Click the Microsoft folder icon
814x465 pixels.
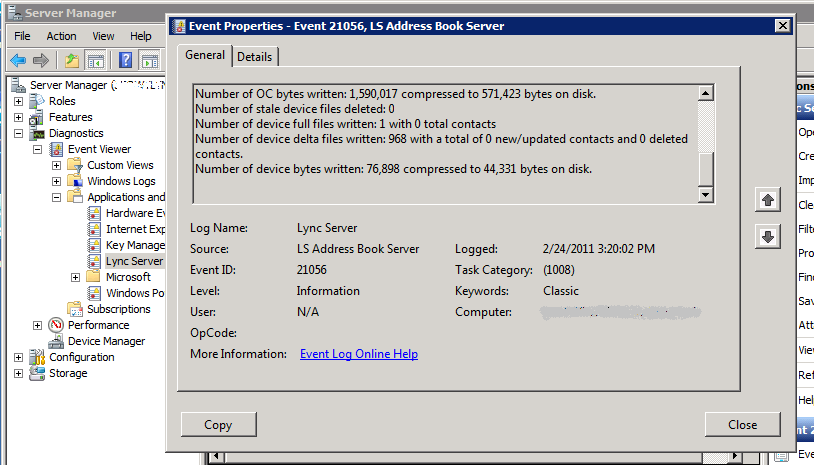click(93, 277)
